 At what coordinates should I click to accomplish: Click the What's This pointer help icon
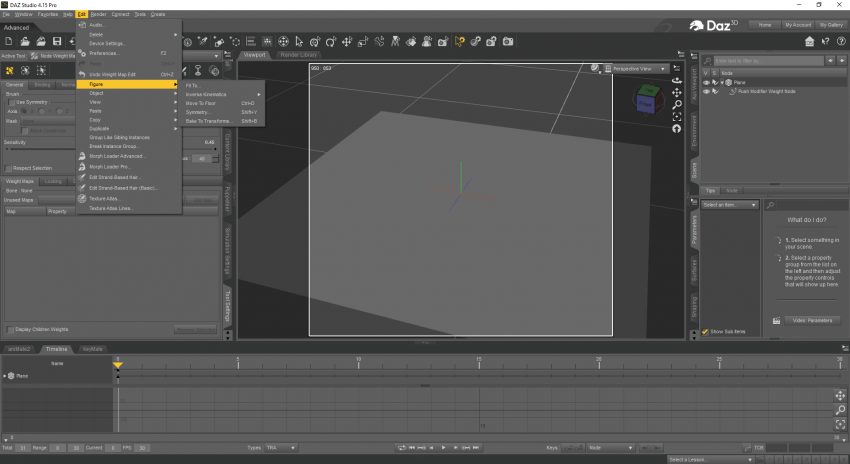(825, 41)
